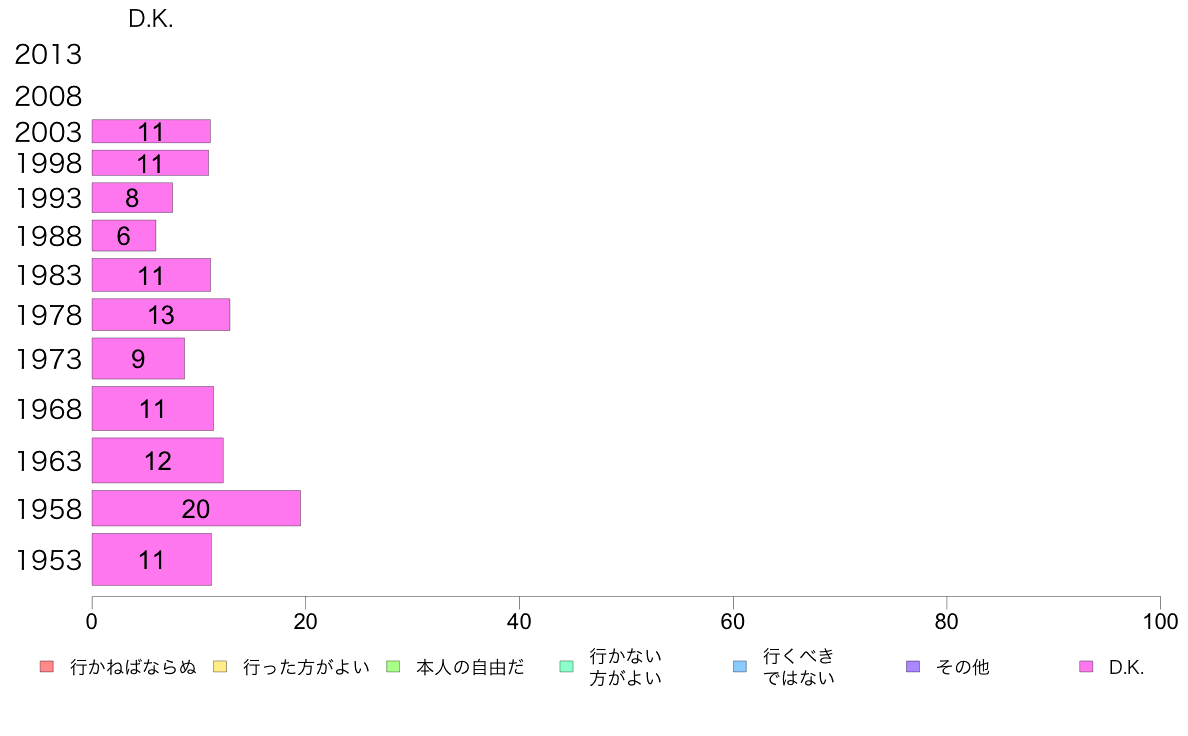This screenshot has height=736, width=1188.
Task: Click the 1963 bar labeled 12
Action: (158, 461)
